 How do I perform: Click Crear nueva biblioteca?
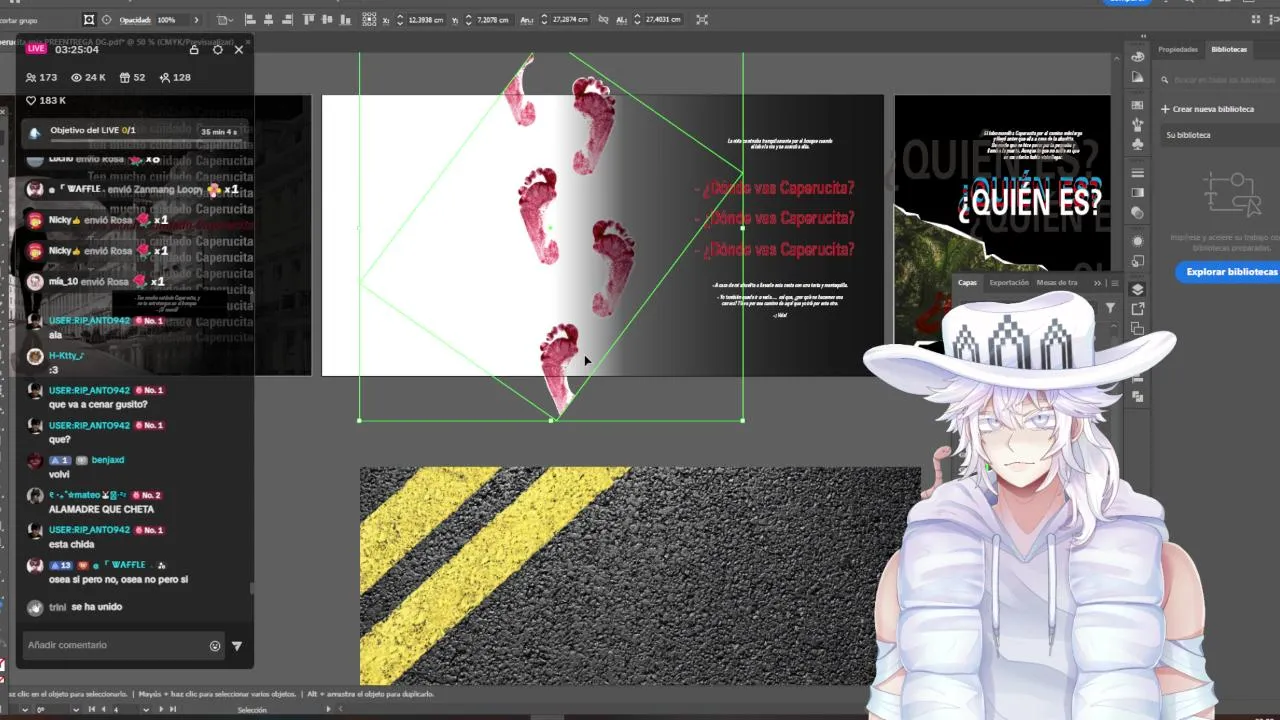pyautogui.click(x=1207, y=109)
